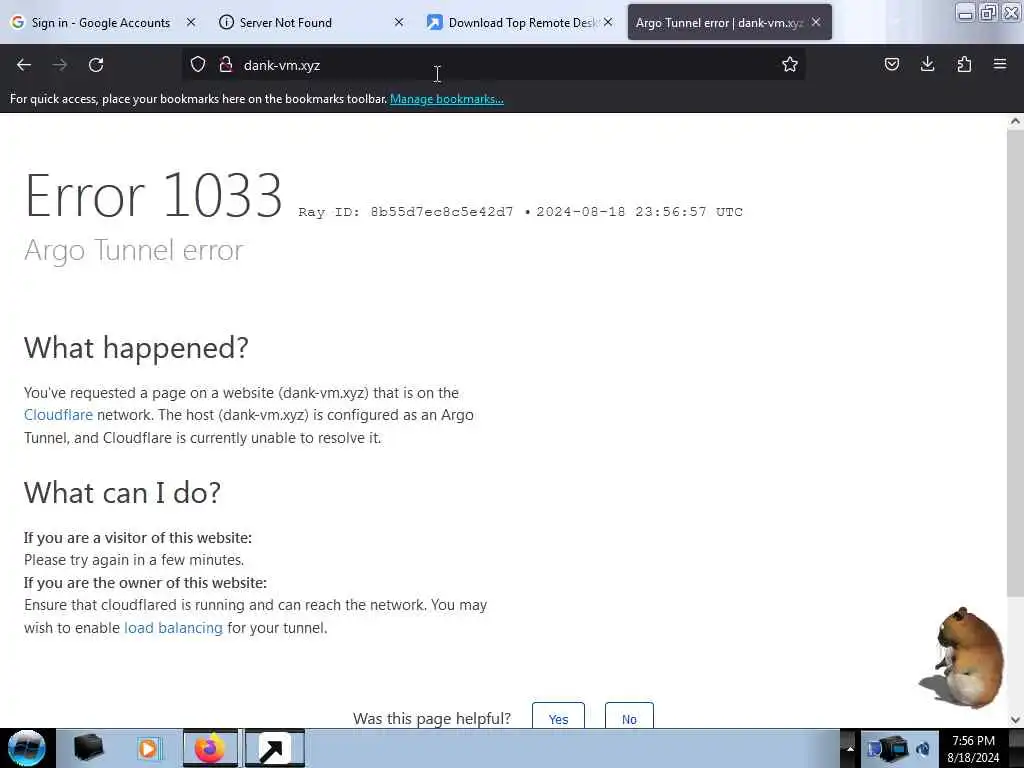Click the page scrollbar up arrow
Image resolution: width=1024 pixels, height=768 pixels.
tap(1015, 121)
